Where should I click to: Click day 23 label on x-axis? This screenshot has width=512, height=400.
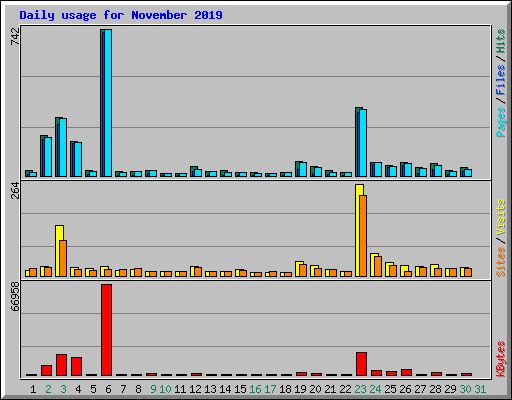(x=360, y=389)
